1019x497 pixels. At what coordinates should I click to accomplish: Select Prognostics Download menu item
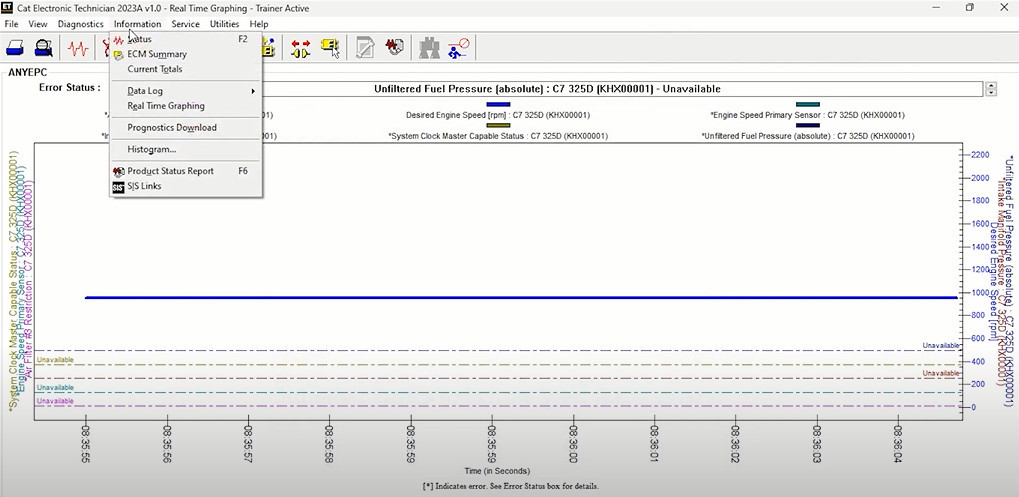tap(172, 127)
